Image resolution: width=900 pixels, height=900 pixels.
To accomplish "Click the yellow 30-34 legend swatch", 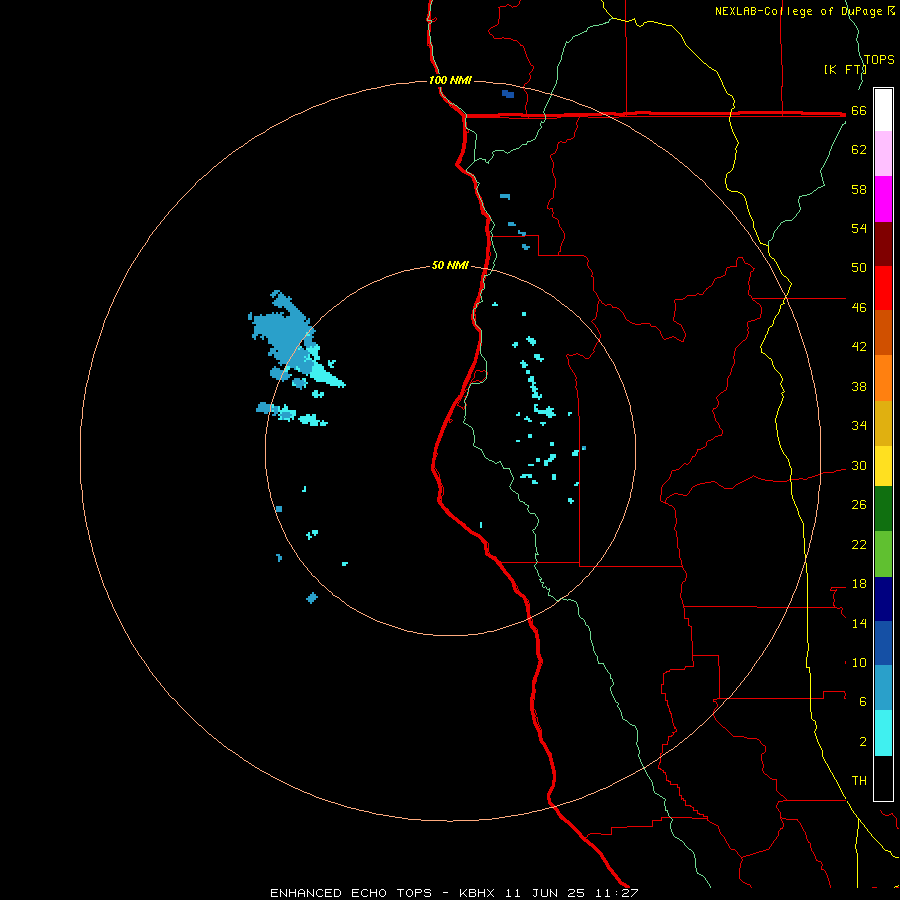I will point(883,466).
